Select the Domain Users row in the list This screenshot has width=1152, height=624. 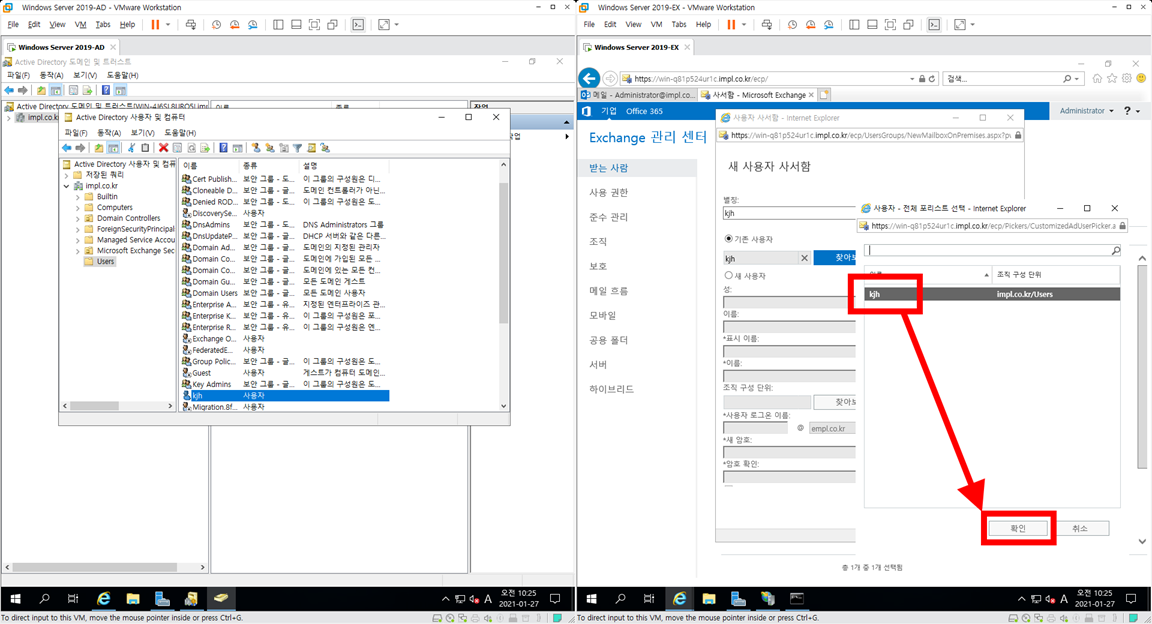coord(285,293)
